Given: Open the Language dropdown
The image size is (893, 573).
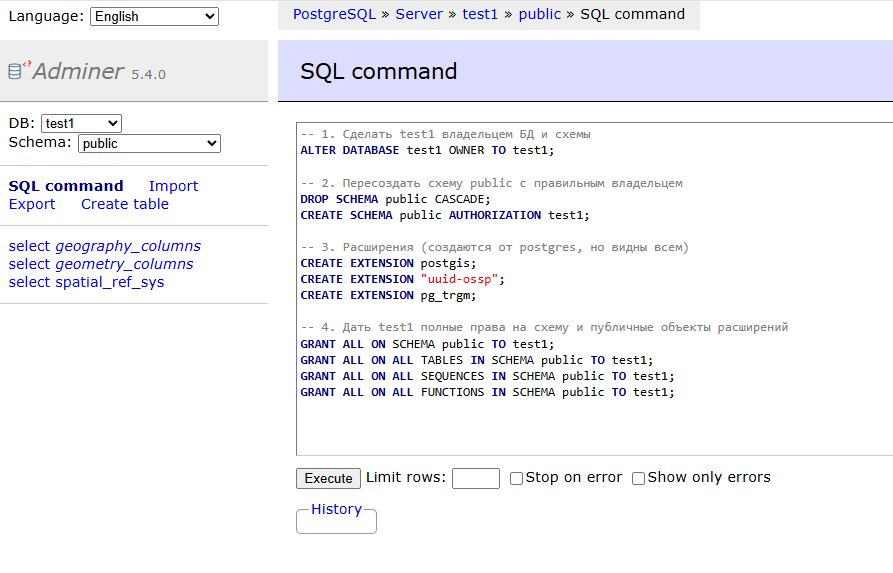Looking at the screenshot, I should (154, 16).
